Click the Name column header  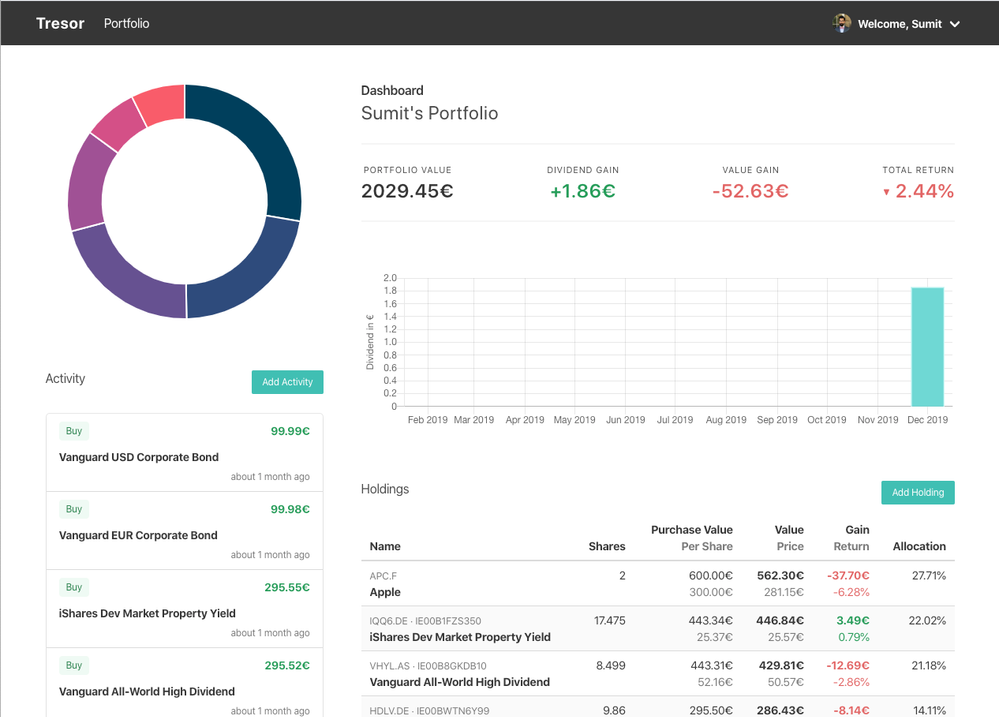point(385,546)
